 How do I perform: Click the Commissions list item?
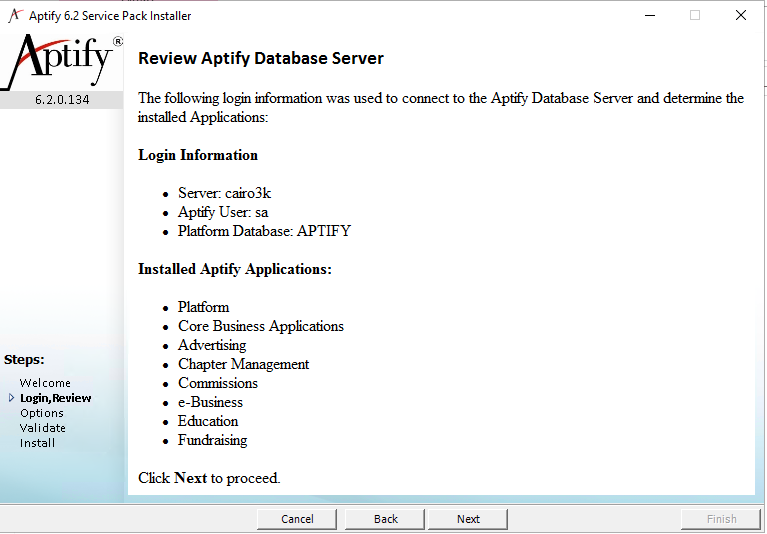click(x=218, y=383)
